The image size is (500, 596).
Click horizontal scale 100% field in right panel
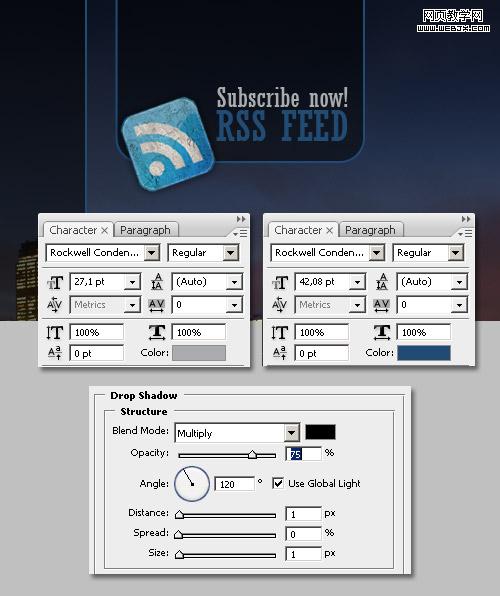(x=424, y=332)
